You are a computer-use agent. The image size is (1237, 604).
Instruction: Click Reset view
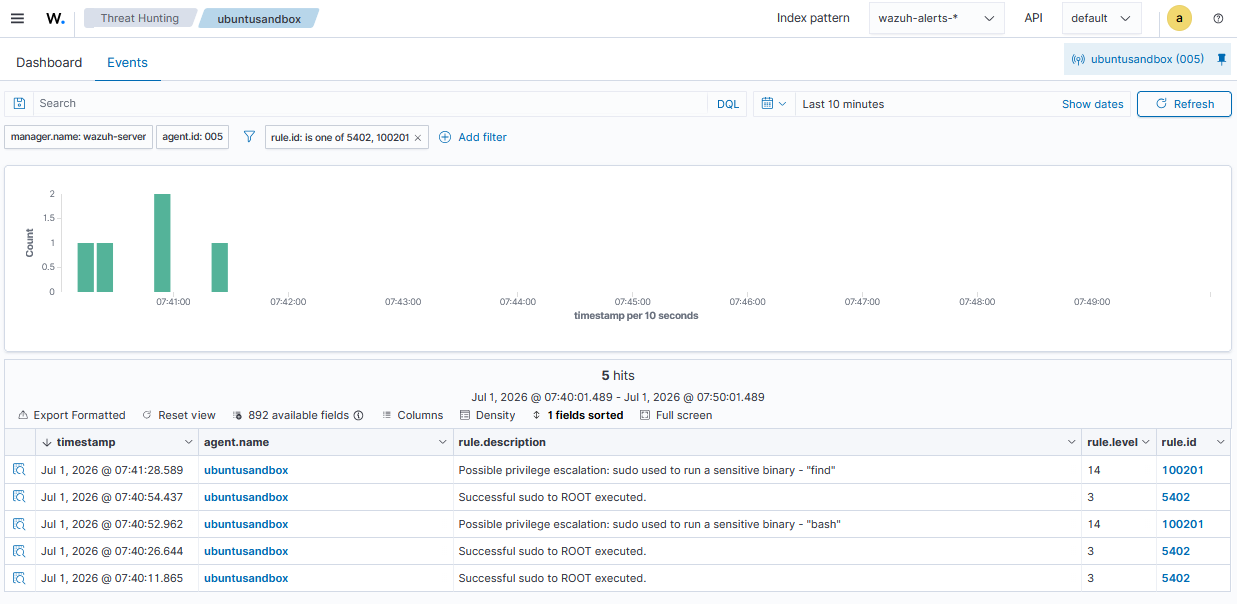point(179,415)
